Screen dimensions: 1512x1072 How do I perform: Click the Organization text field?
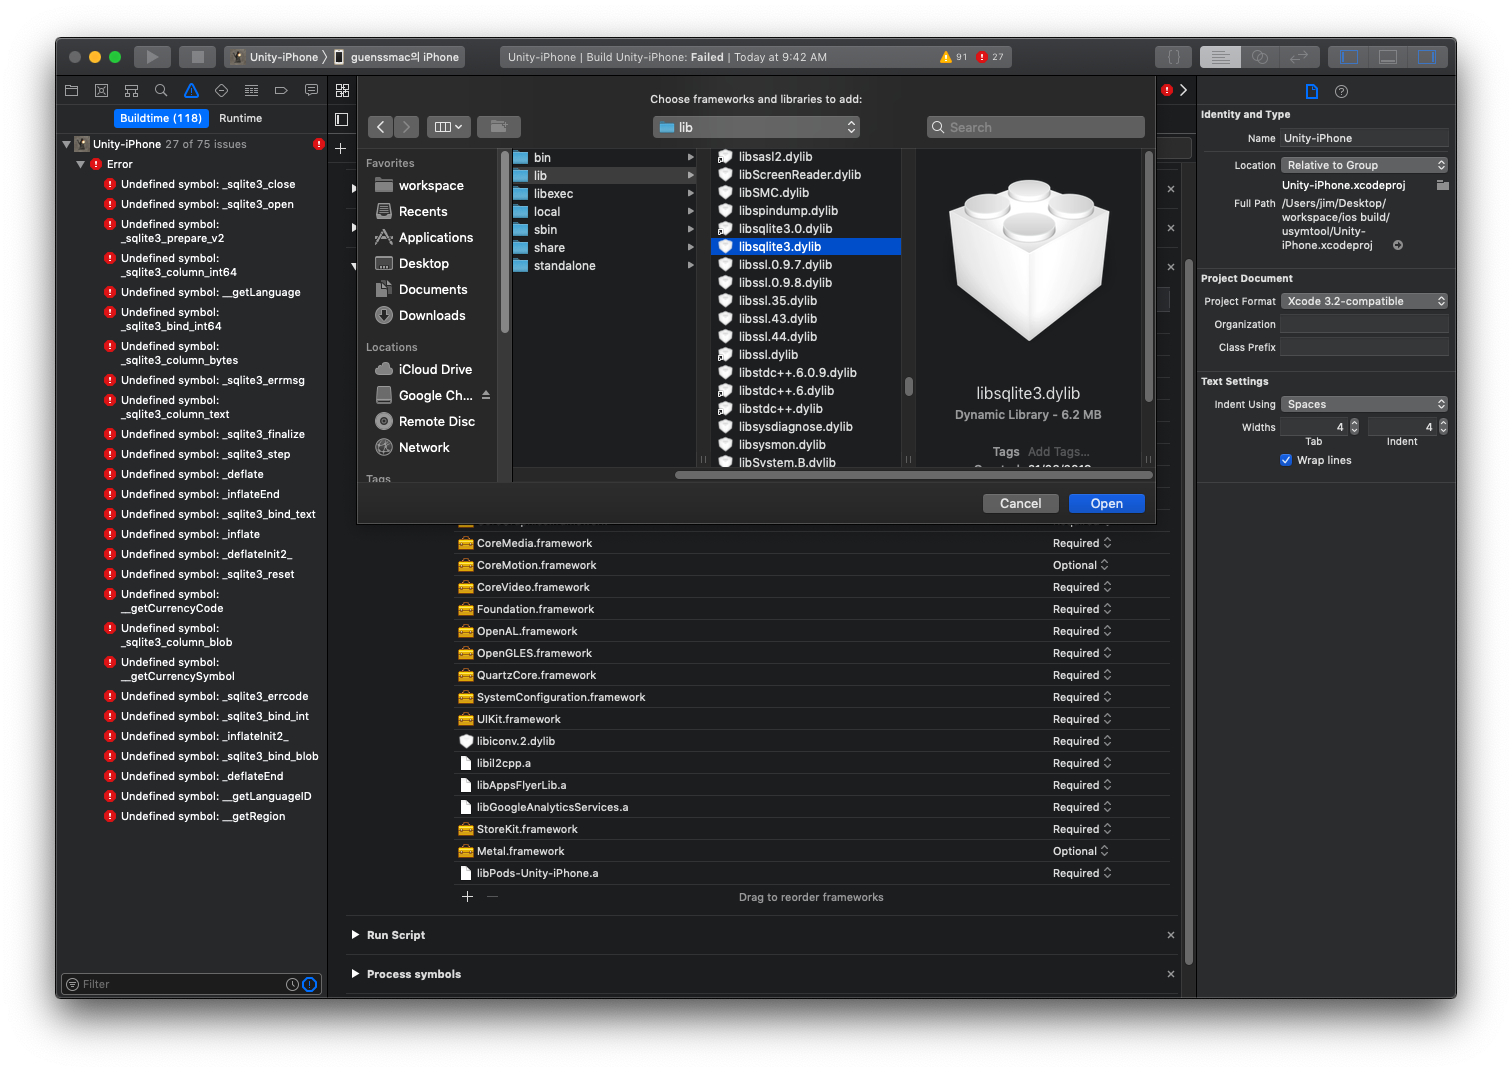1365,324
